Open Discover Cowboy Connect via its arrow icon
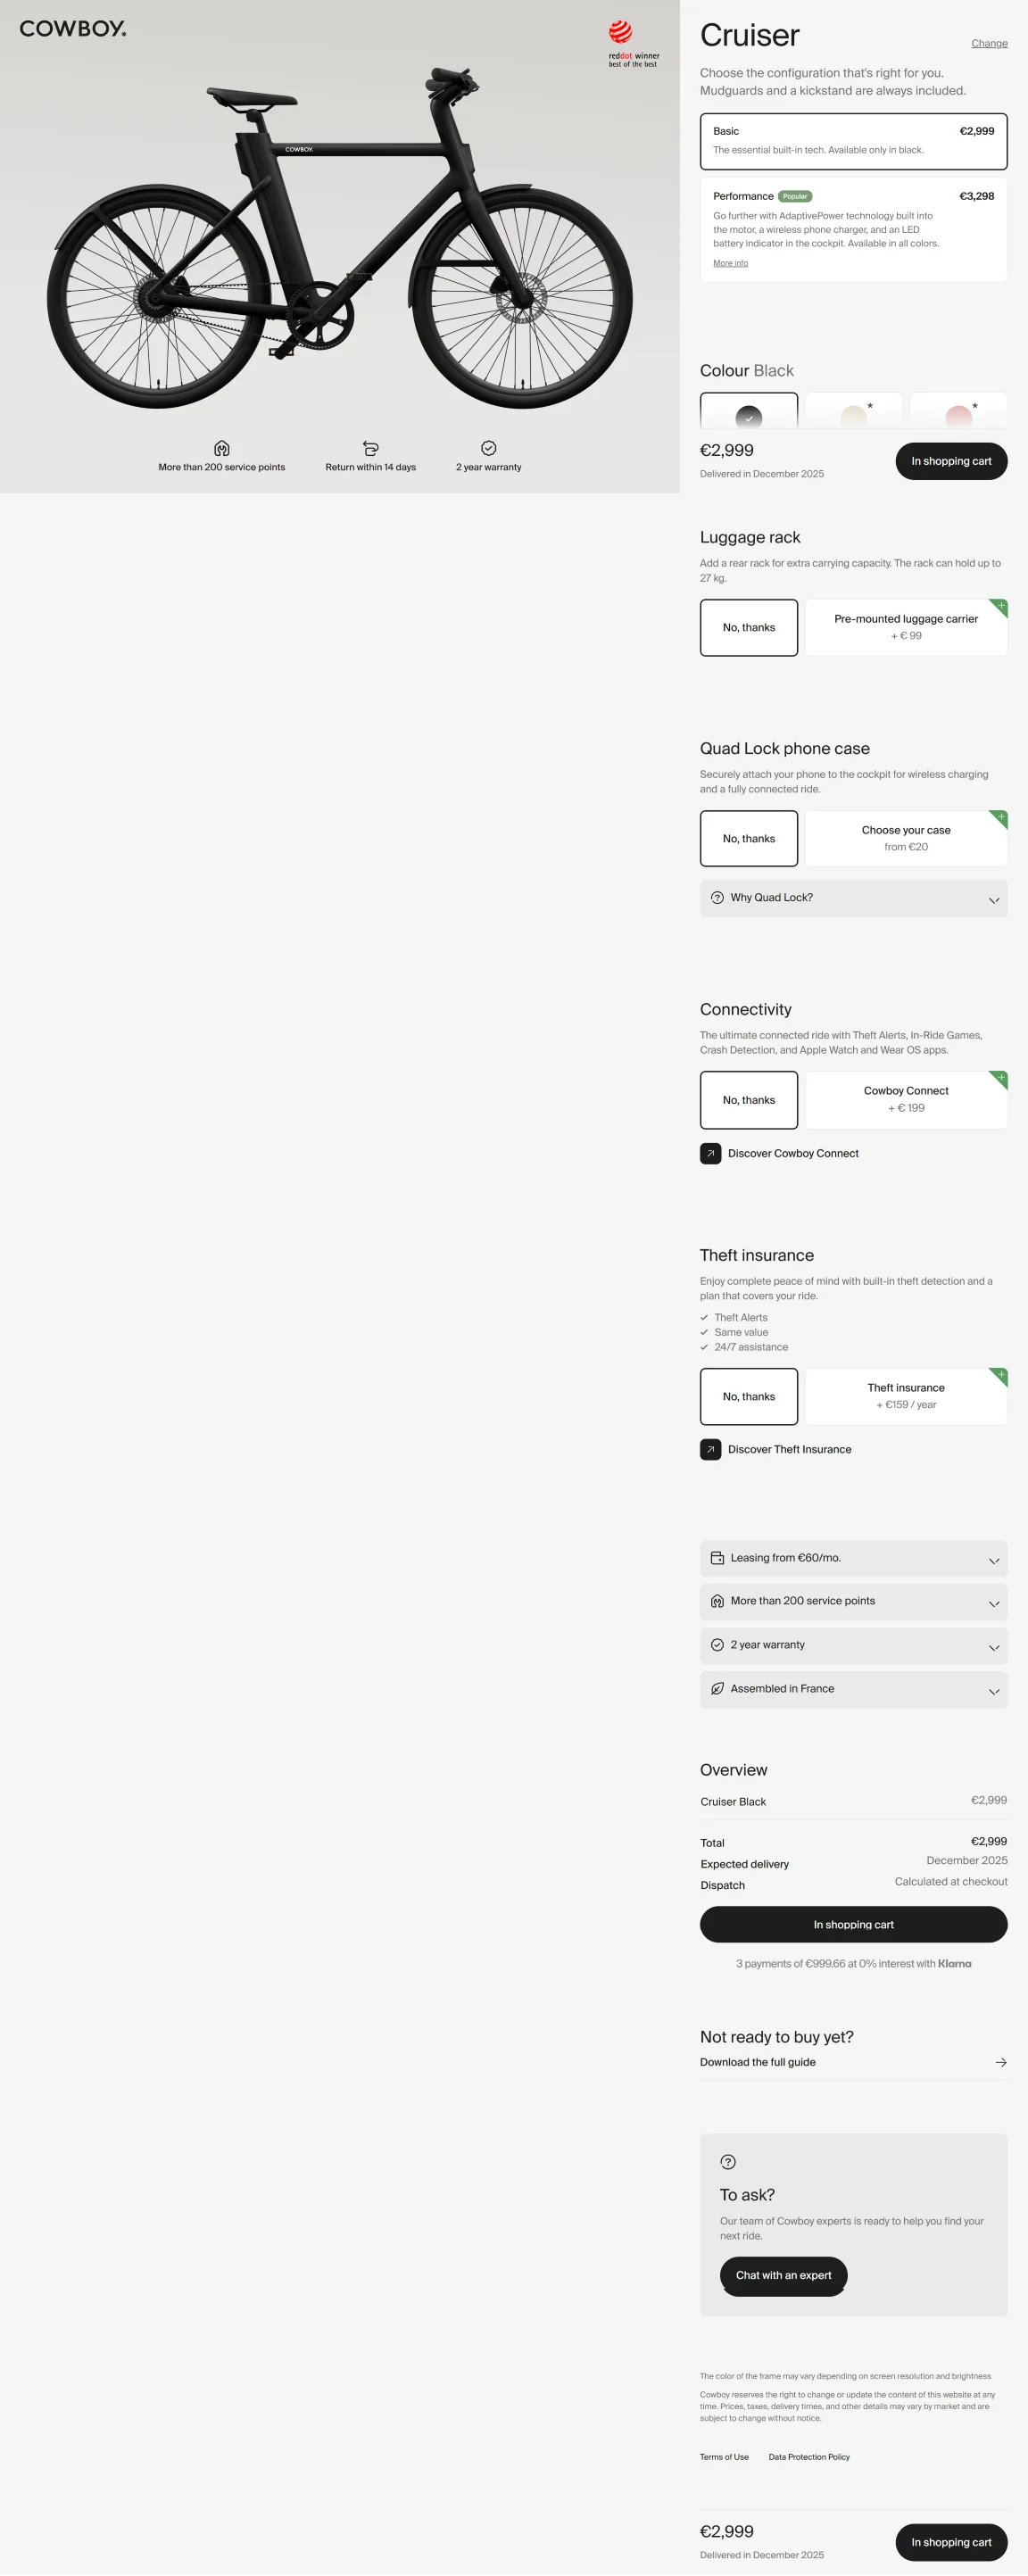Screen dimensions: 1028x2576 pos(710,1153)
